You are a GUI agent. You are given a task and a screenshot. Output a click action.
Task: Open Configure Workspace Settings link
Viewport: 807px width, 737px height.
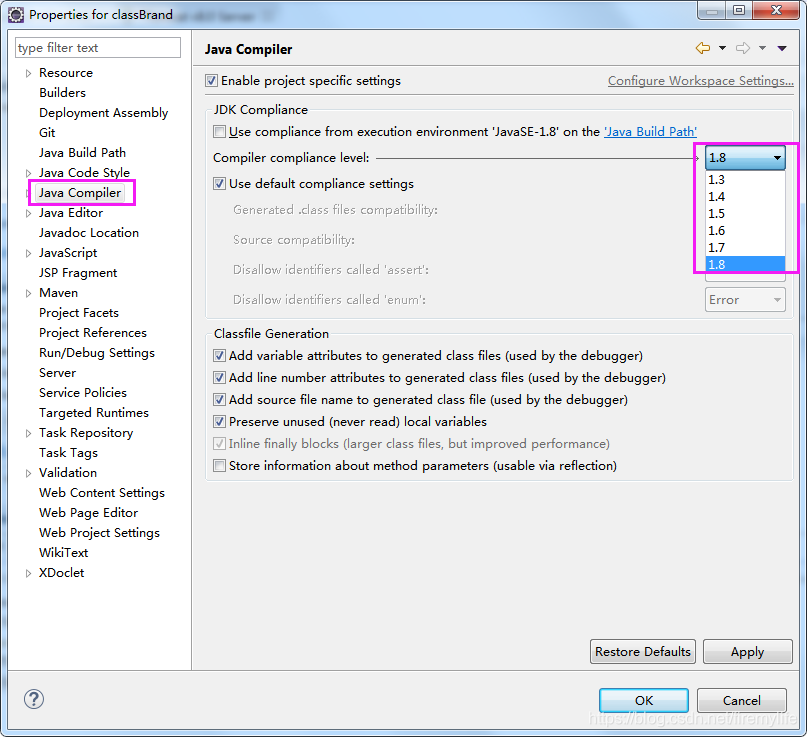click(700, 81)
